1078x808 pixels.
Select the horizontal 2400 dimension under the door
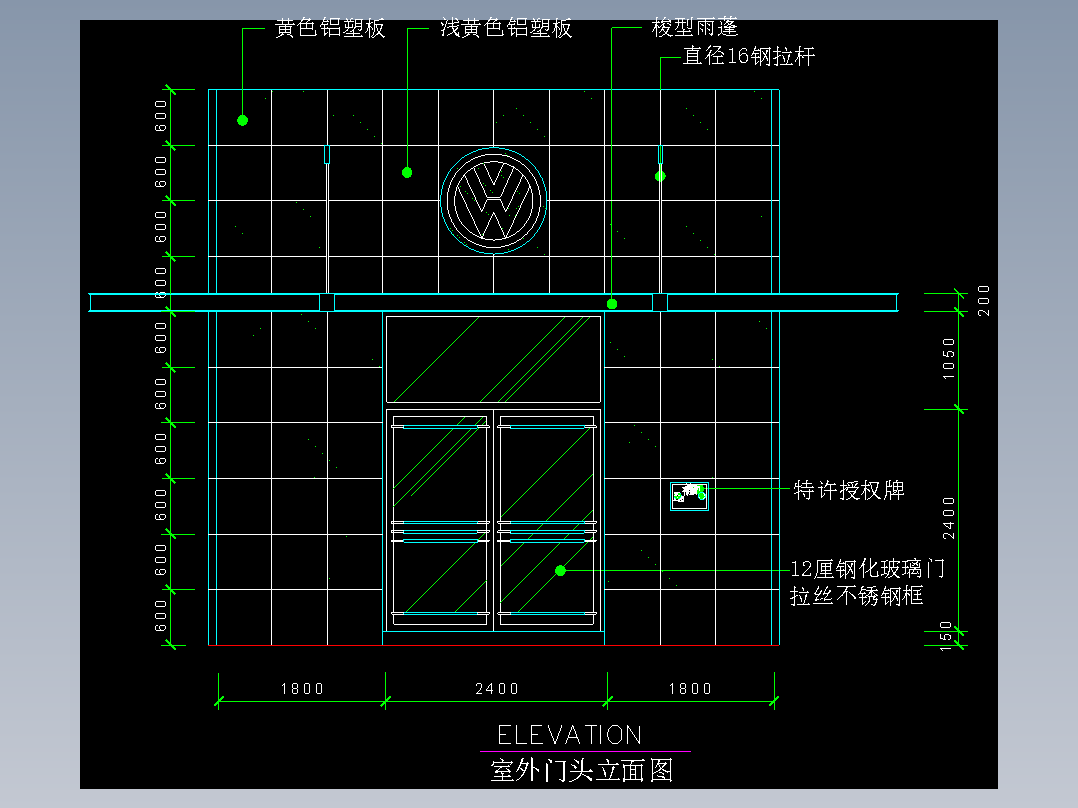tap(497, 688)
